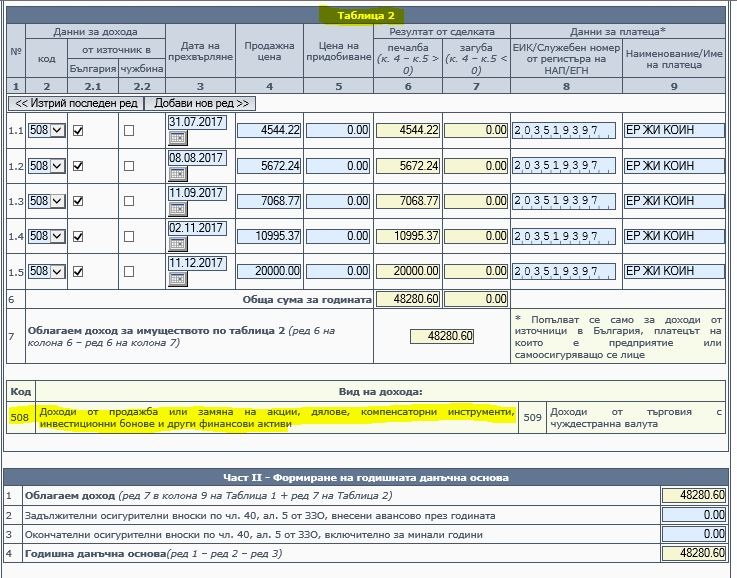Viewport: 737px width, 578px height.
Task: Open calendar picker for row 1.5 date
Action: click(177, 278)
